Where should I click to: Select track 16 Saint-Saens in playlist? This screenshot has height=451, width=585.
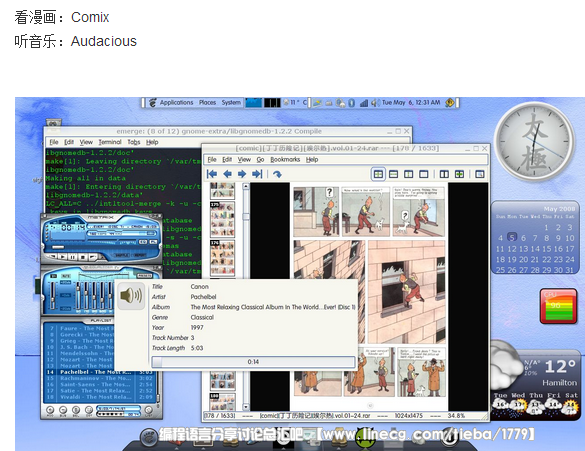(99, 385)
